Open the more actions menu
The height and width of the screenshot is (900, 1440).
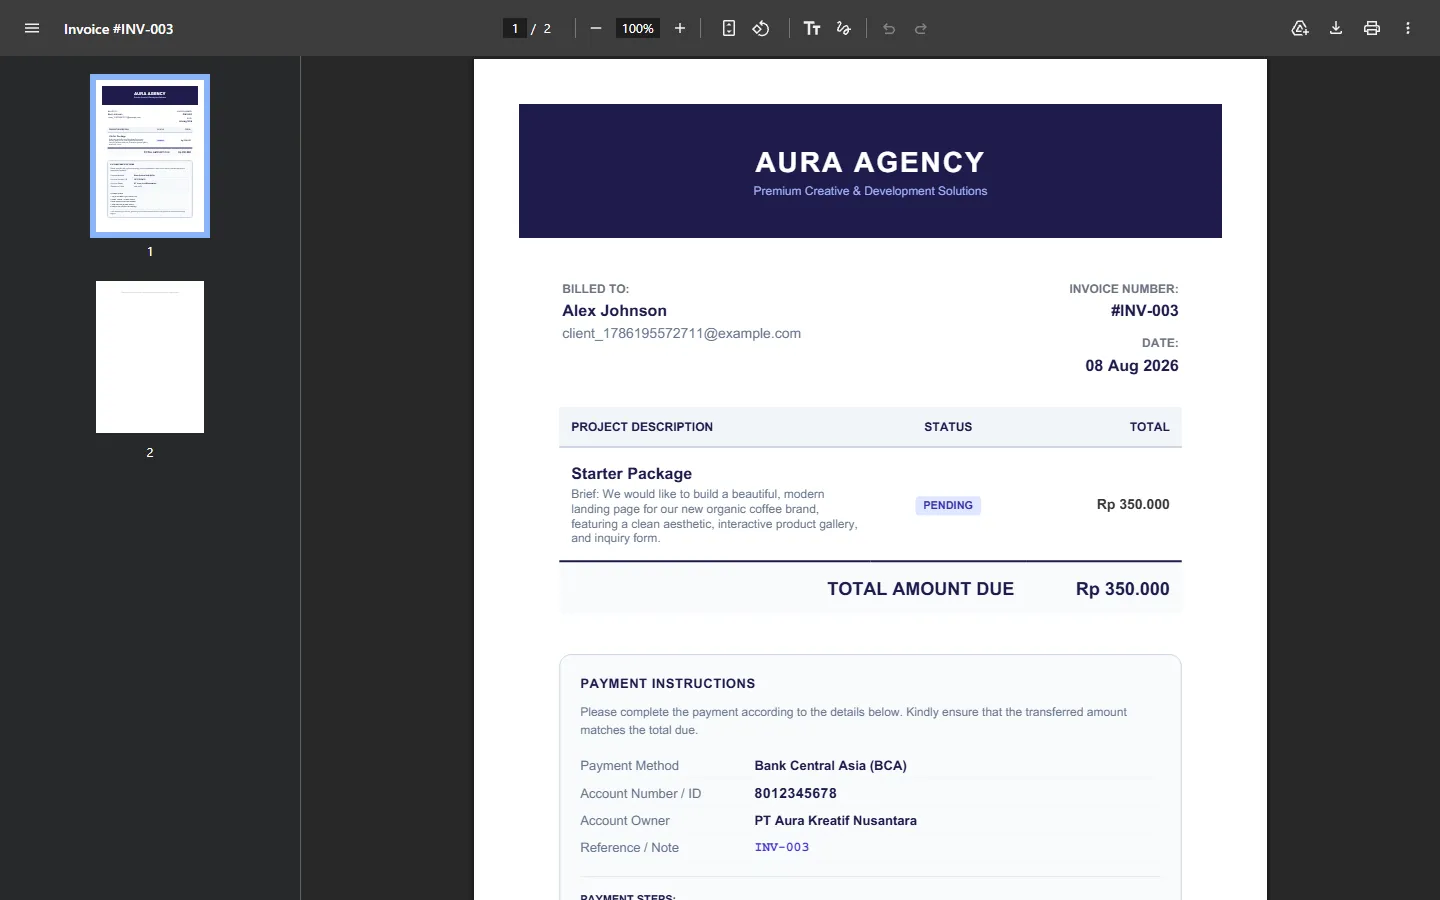click(x=1408, y=28)
